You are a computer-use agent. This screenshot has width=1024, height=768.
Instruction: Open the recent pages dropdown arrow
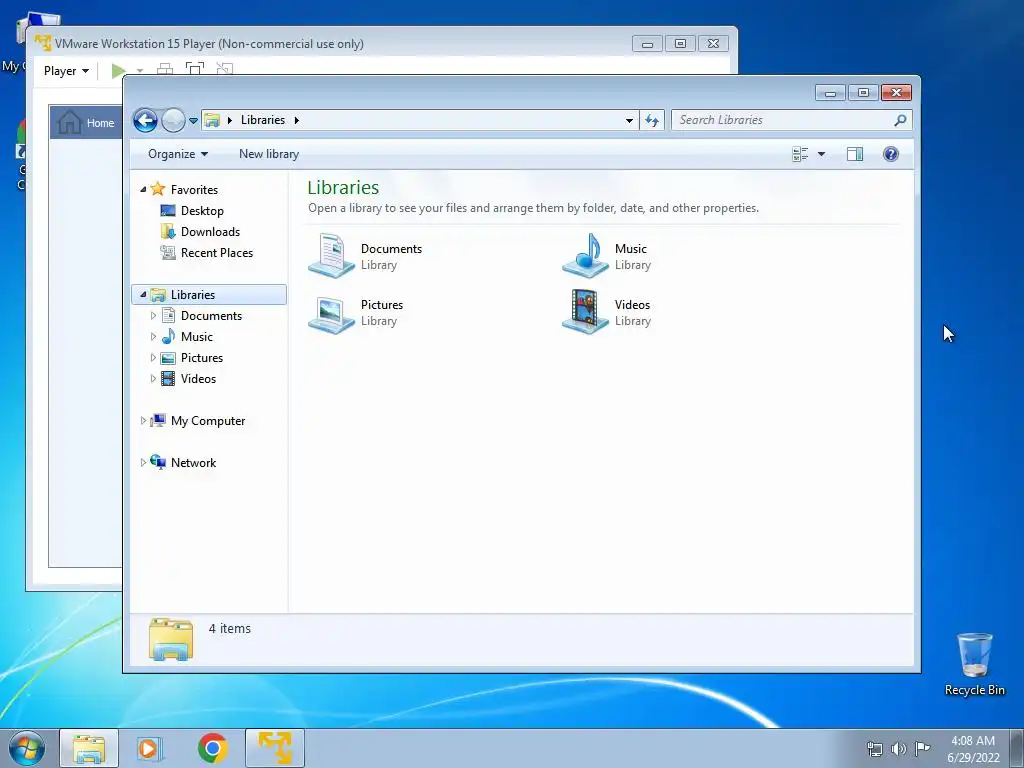[x=193, y=121]
